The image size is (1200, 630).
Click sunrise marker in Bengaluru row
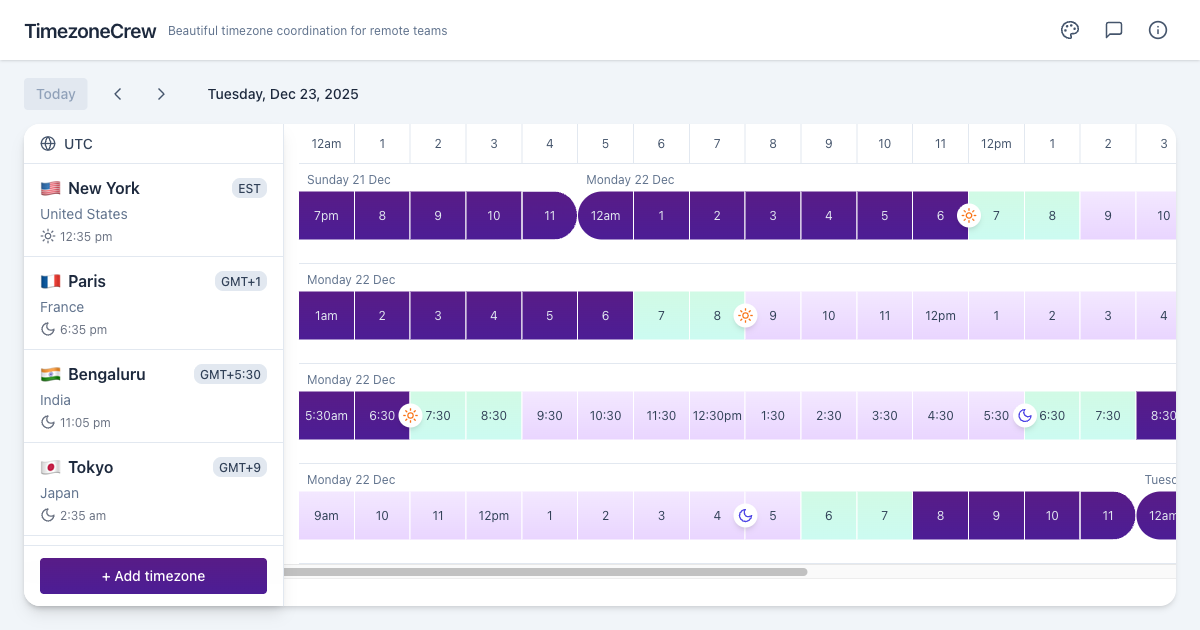410,415
